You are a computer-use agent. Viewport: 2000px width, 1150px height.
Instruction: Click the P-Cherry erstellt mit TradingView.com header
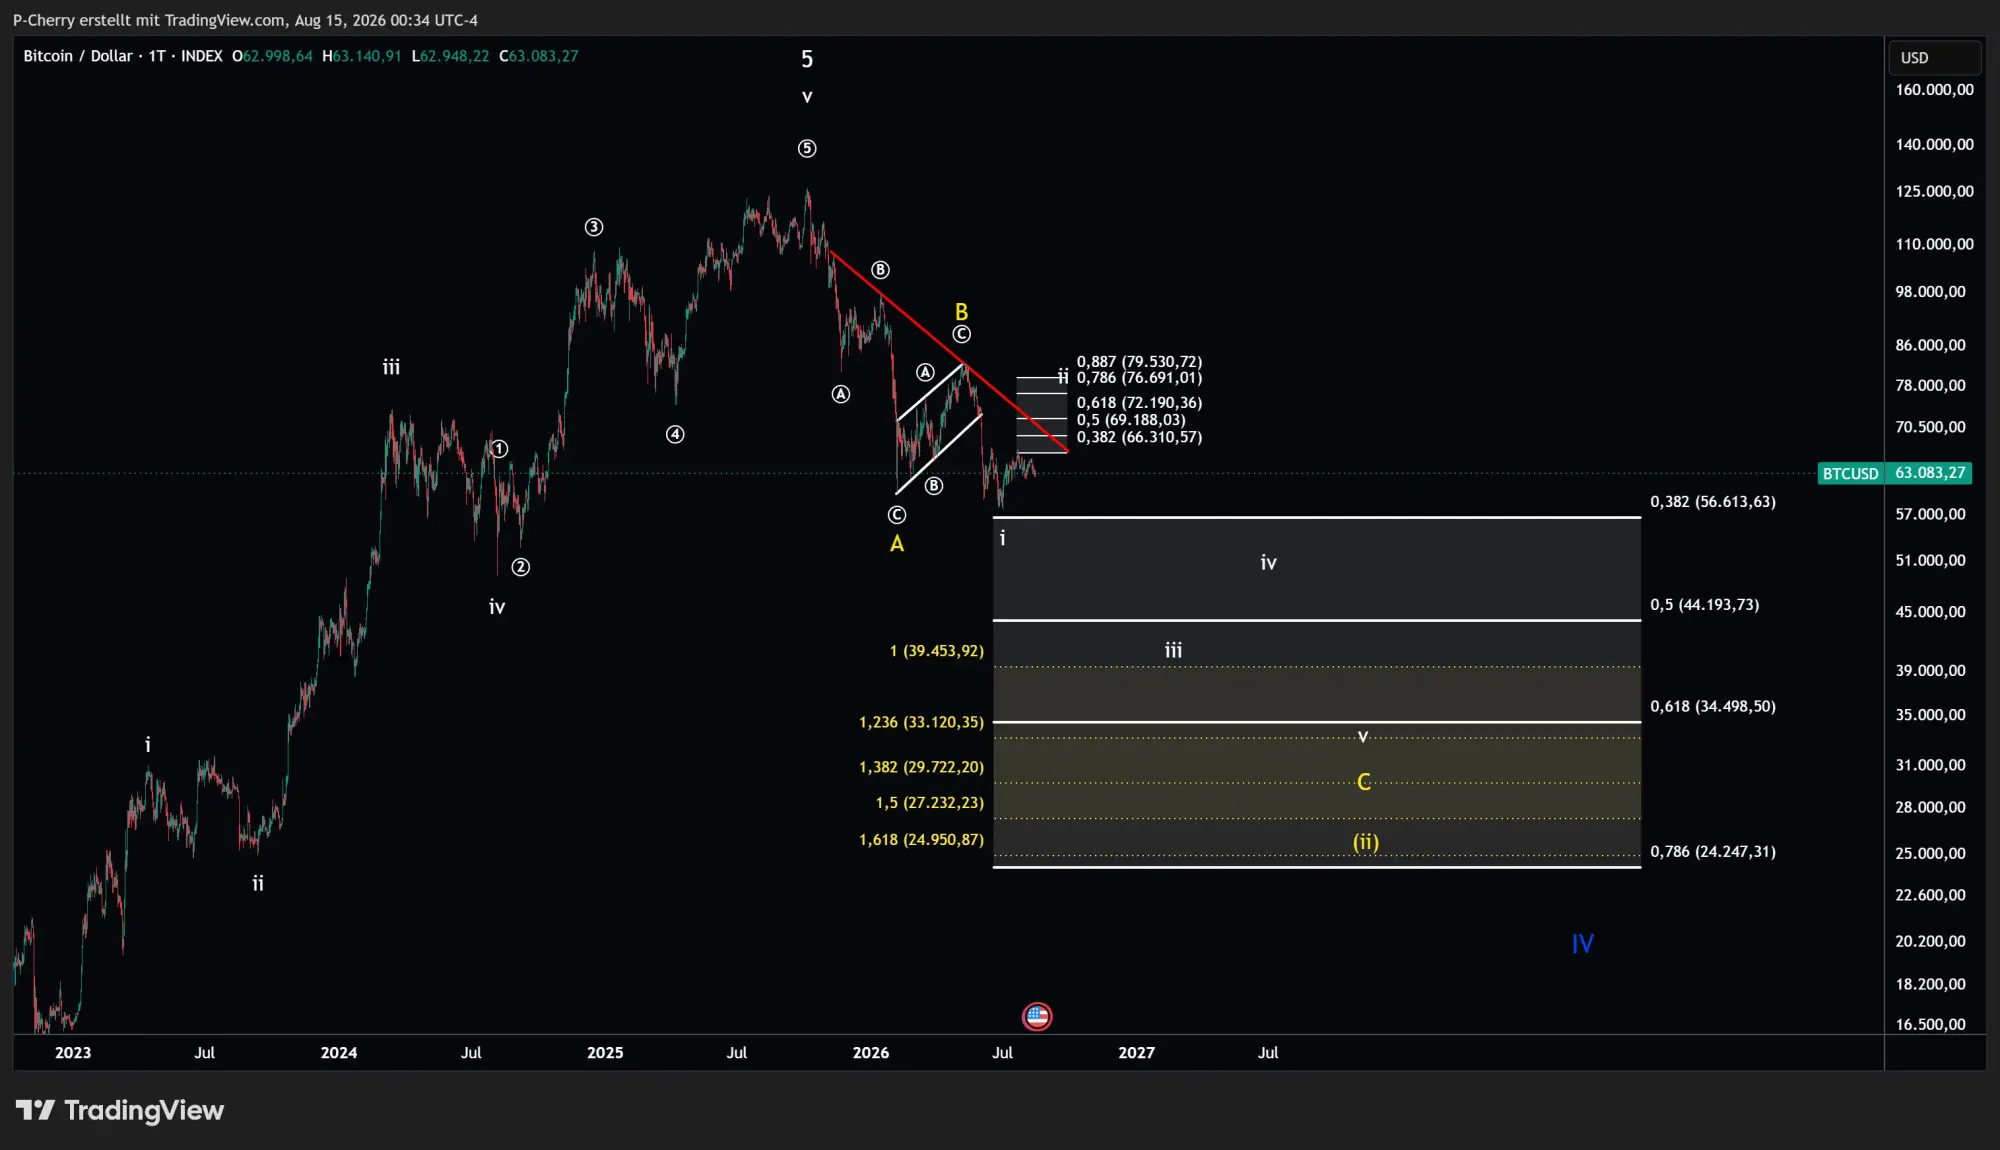pyautogui.click(x=245, y=20)
